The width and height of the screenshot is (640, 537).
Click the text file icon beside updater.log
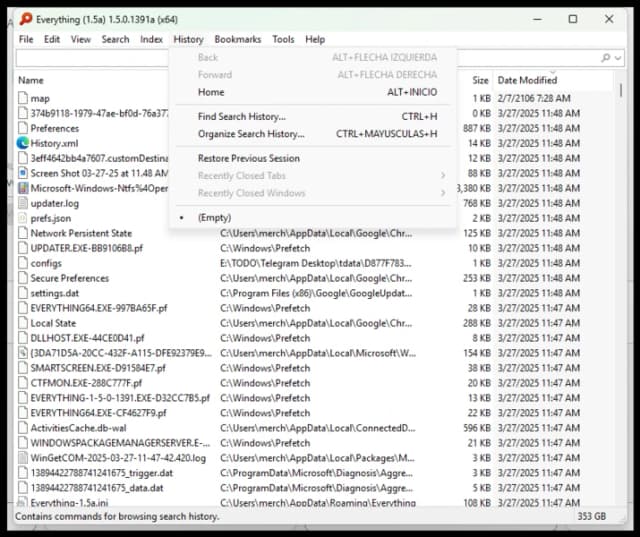(23, 203)
